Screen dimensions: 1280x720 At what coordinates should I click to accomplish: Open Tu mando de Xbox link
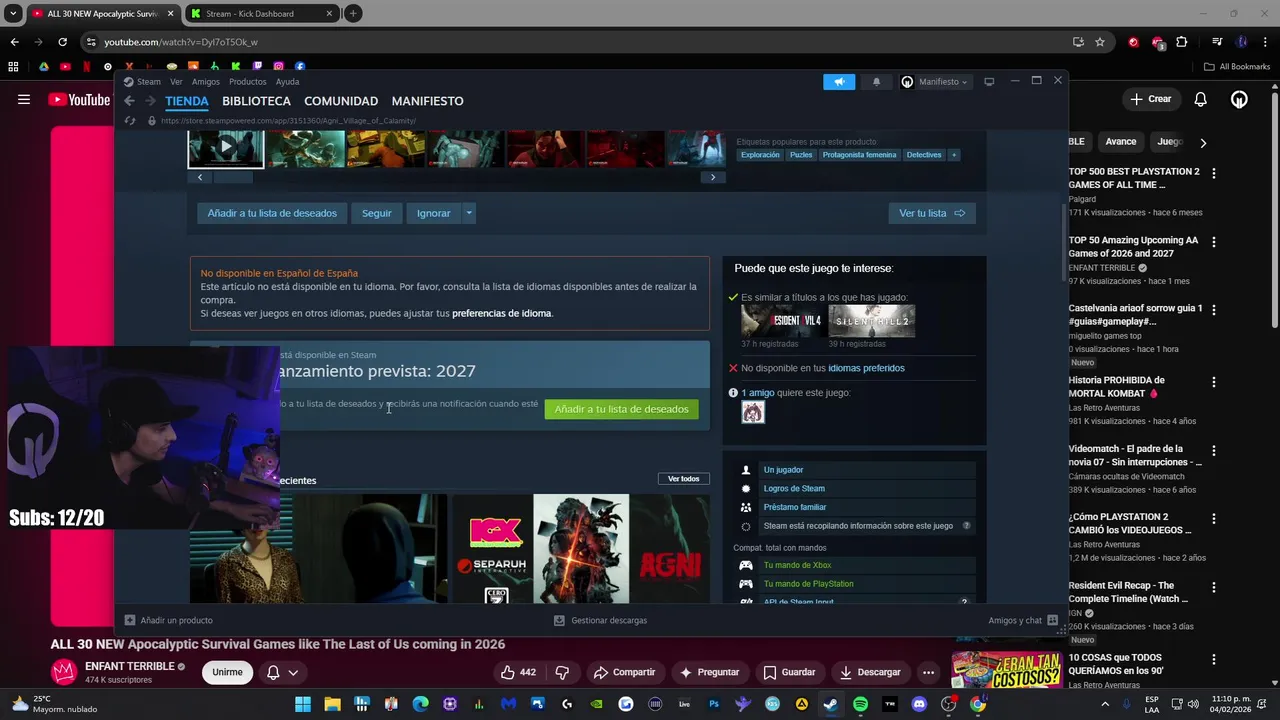(797, 565)
